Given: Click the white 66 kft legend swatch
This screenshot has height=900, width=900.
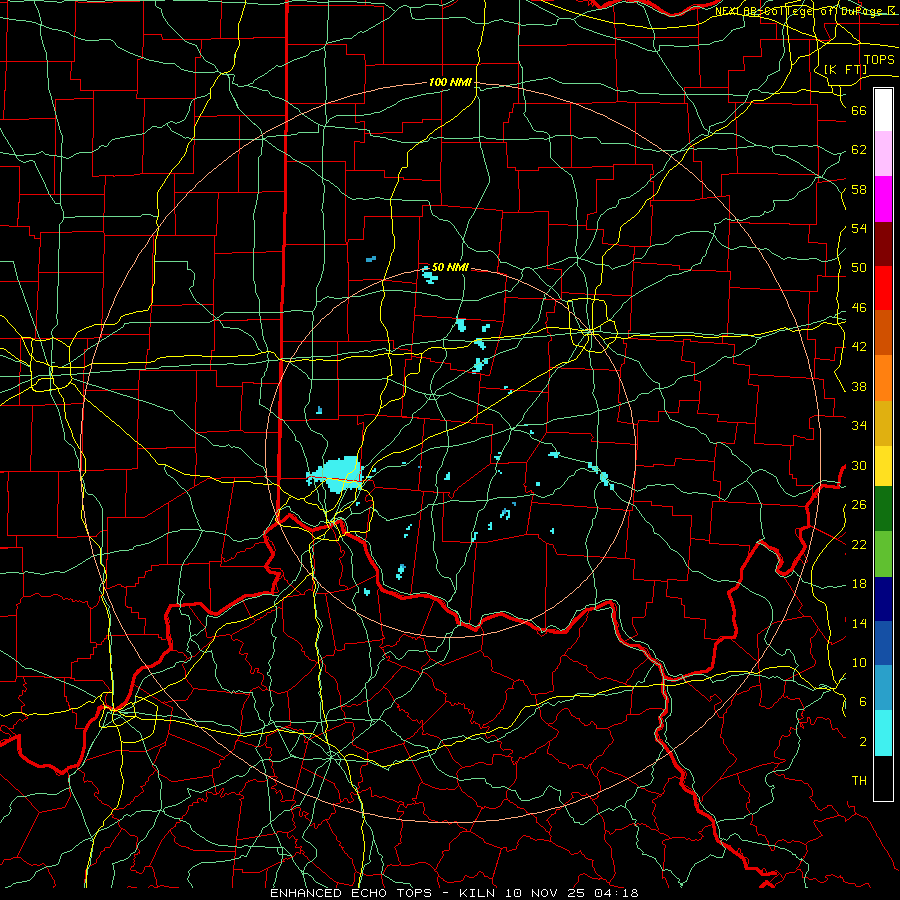Looking at the screenshot, I should 883,110.
